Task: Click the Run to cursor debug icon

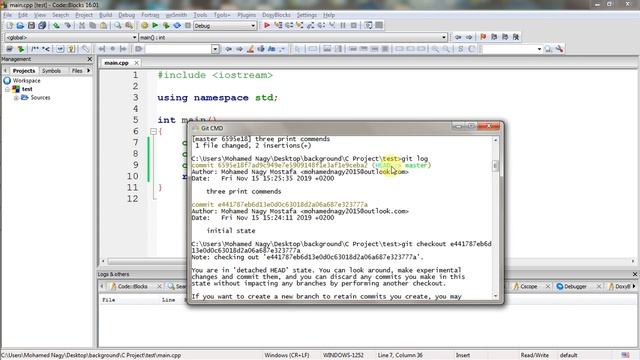Action: [278, 25]
